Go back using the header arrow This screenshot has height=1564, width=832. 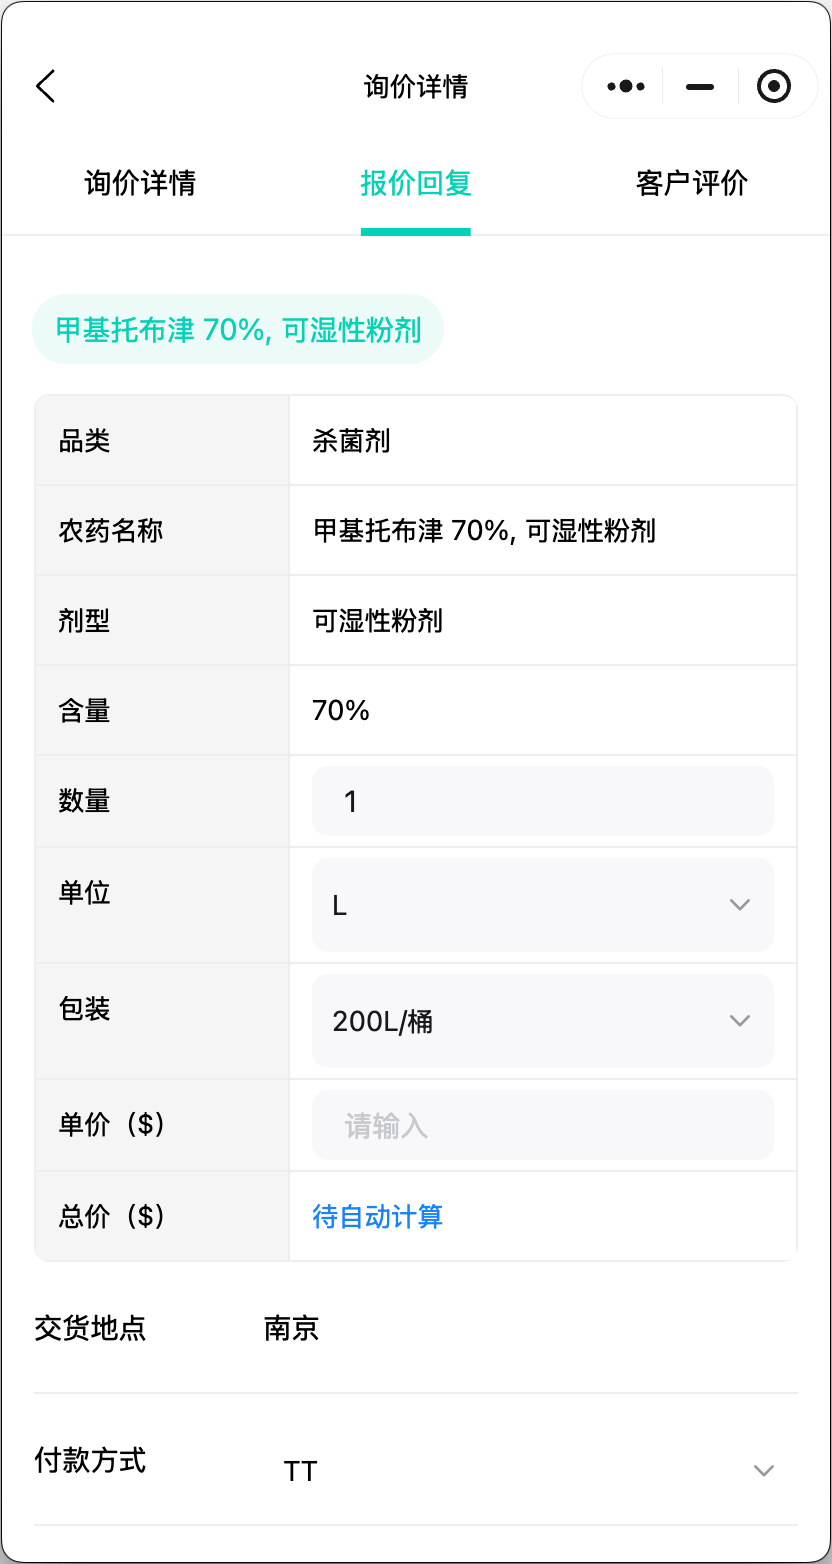[x=46, y=87]
